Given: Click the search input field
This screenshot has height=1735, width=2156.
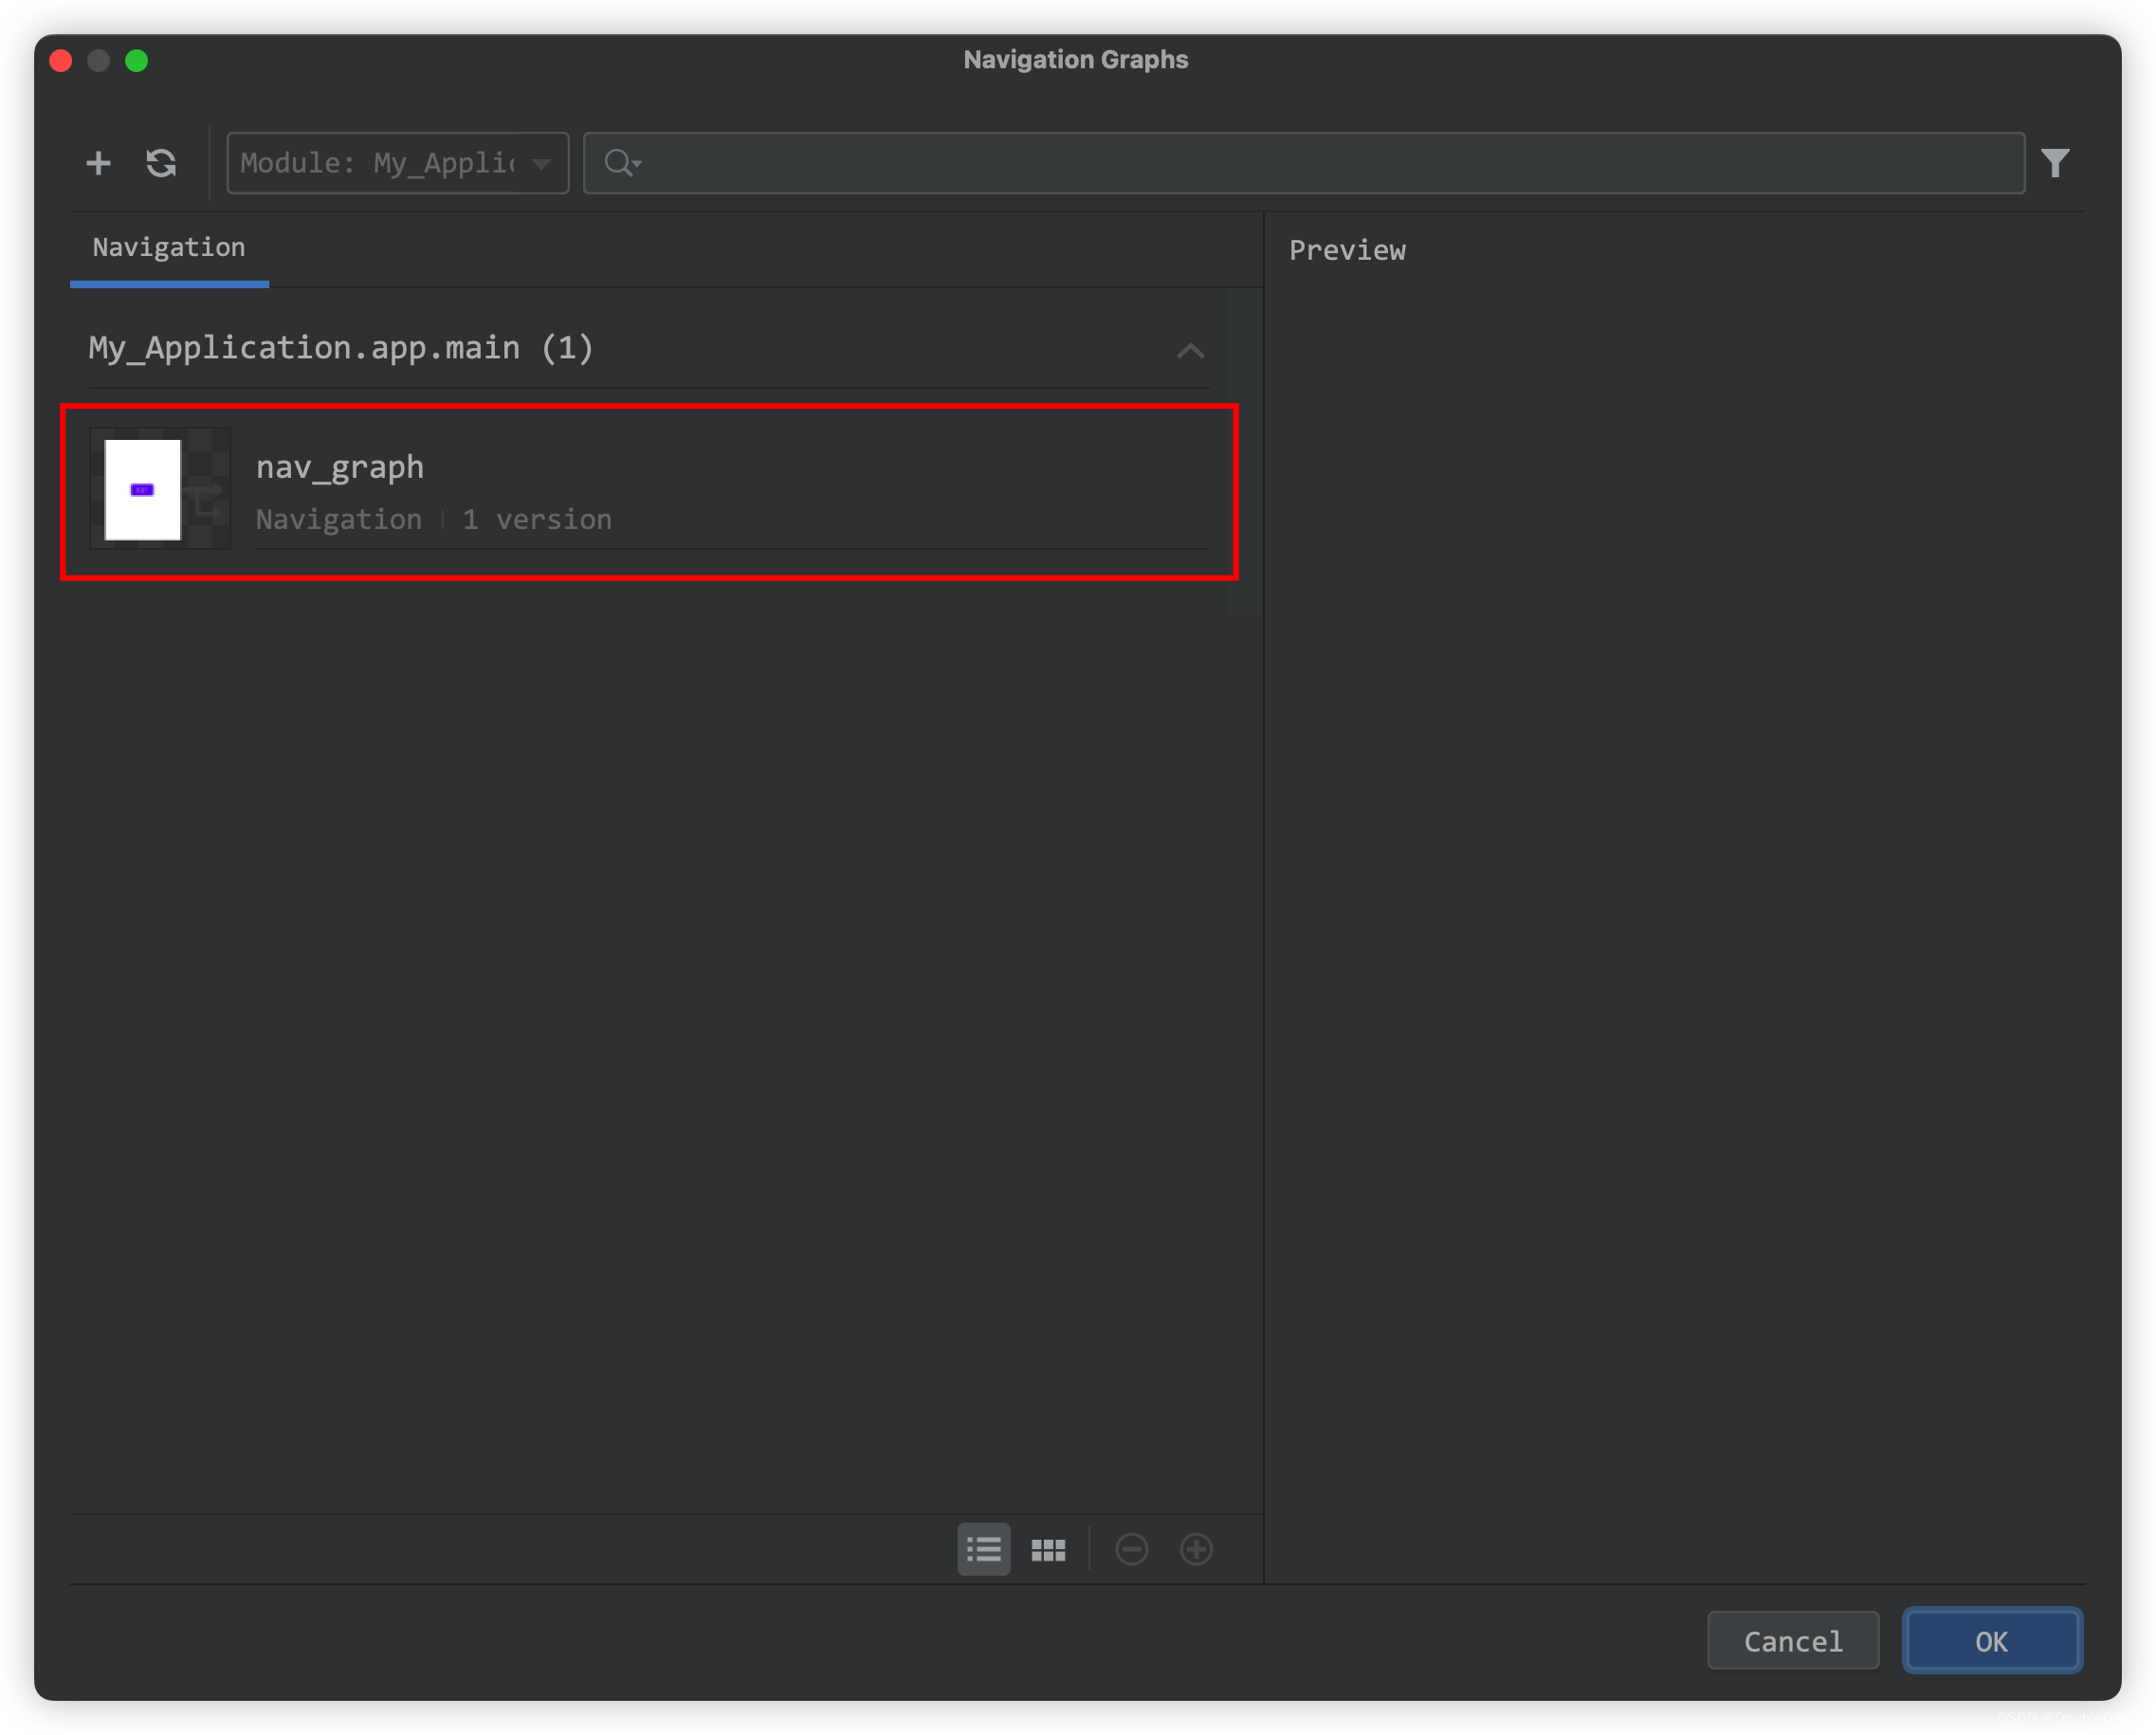Looking at the screenshot, I should click(1303, 162).
